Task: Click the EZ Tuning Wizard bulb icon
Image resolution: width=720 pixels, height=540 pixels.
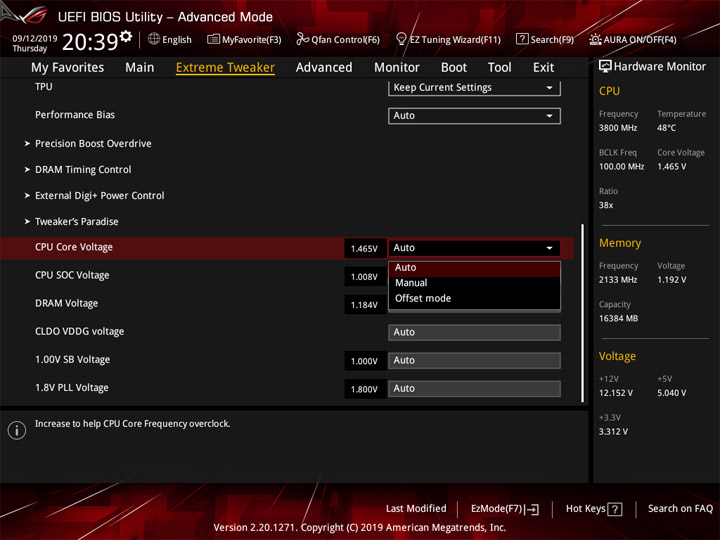Action: point(401,39)
